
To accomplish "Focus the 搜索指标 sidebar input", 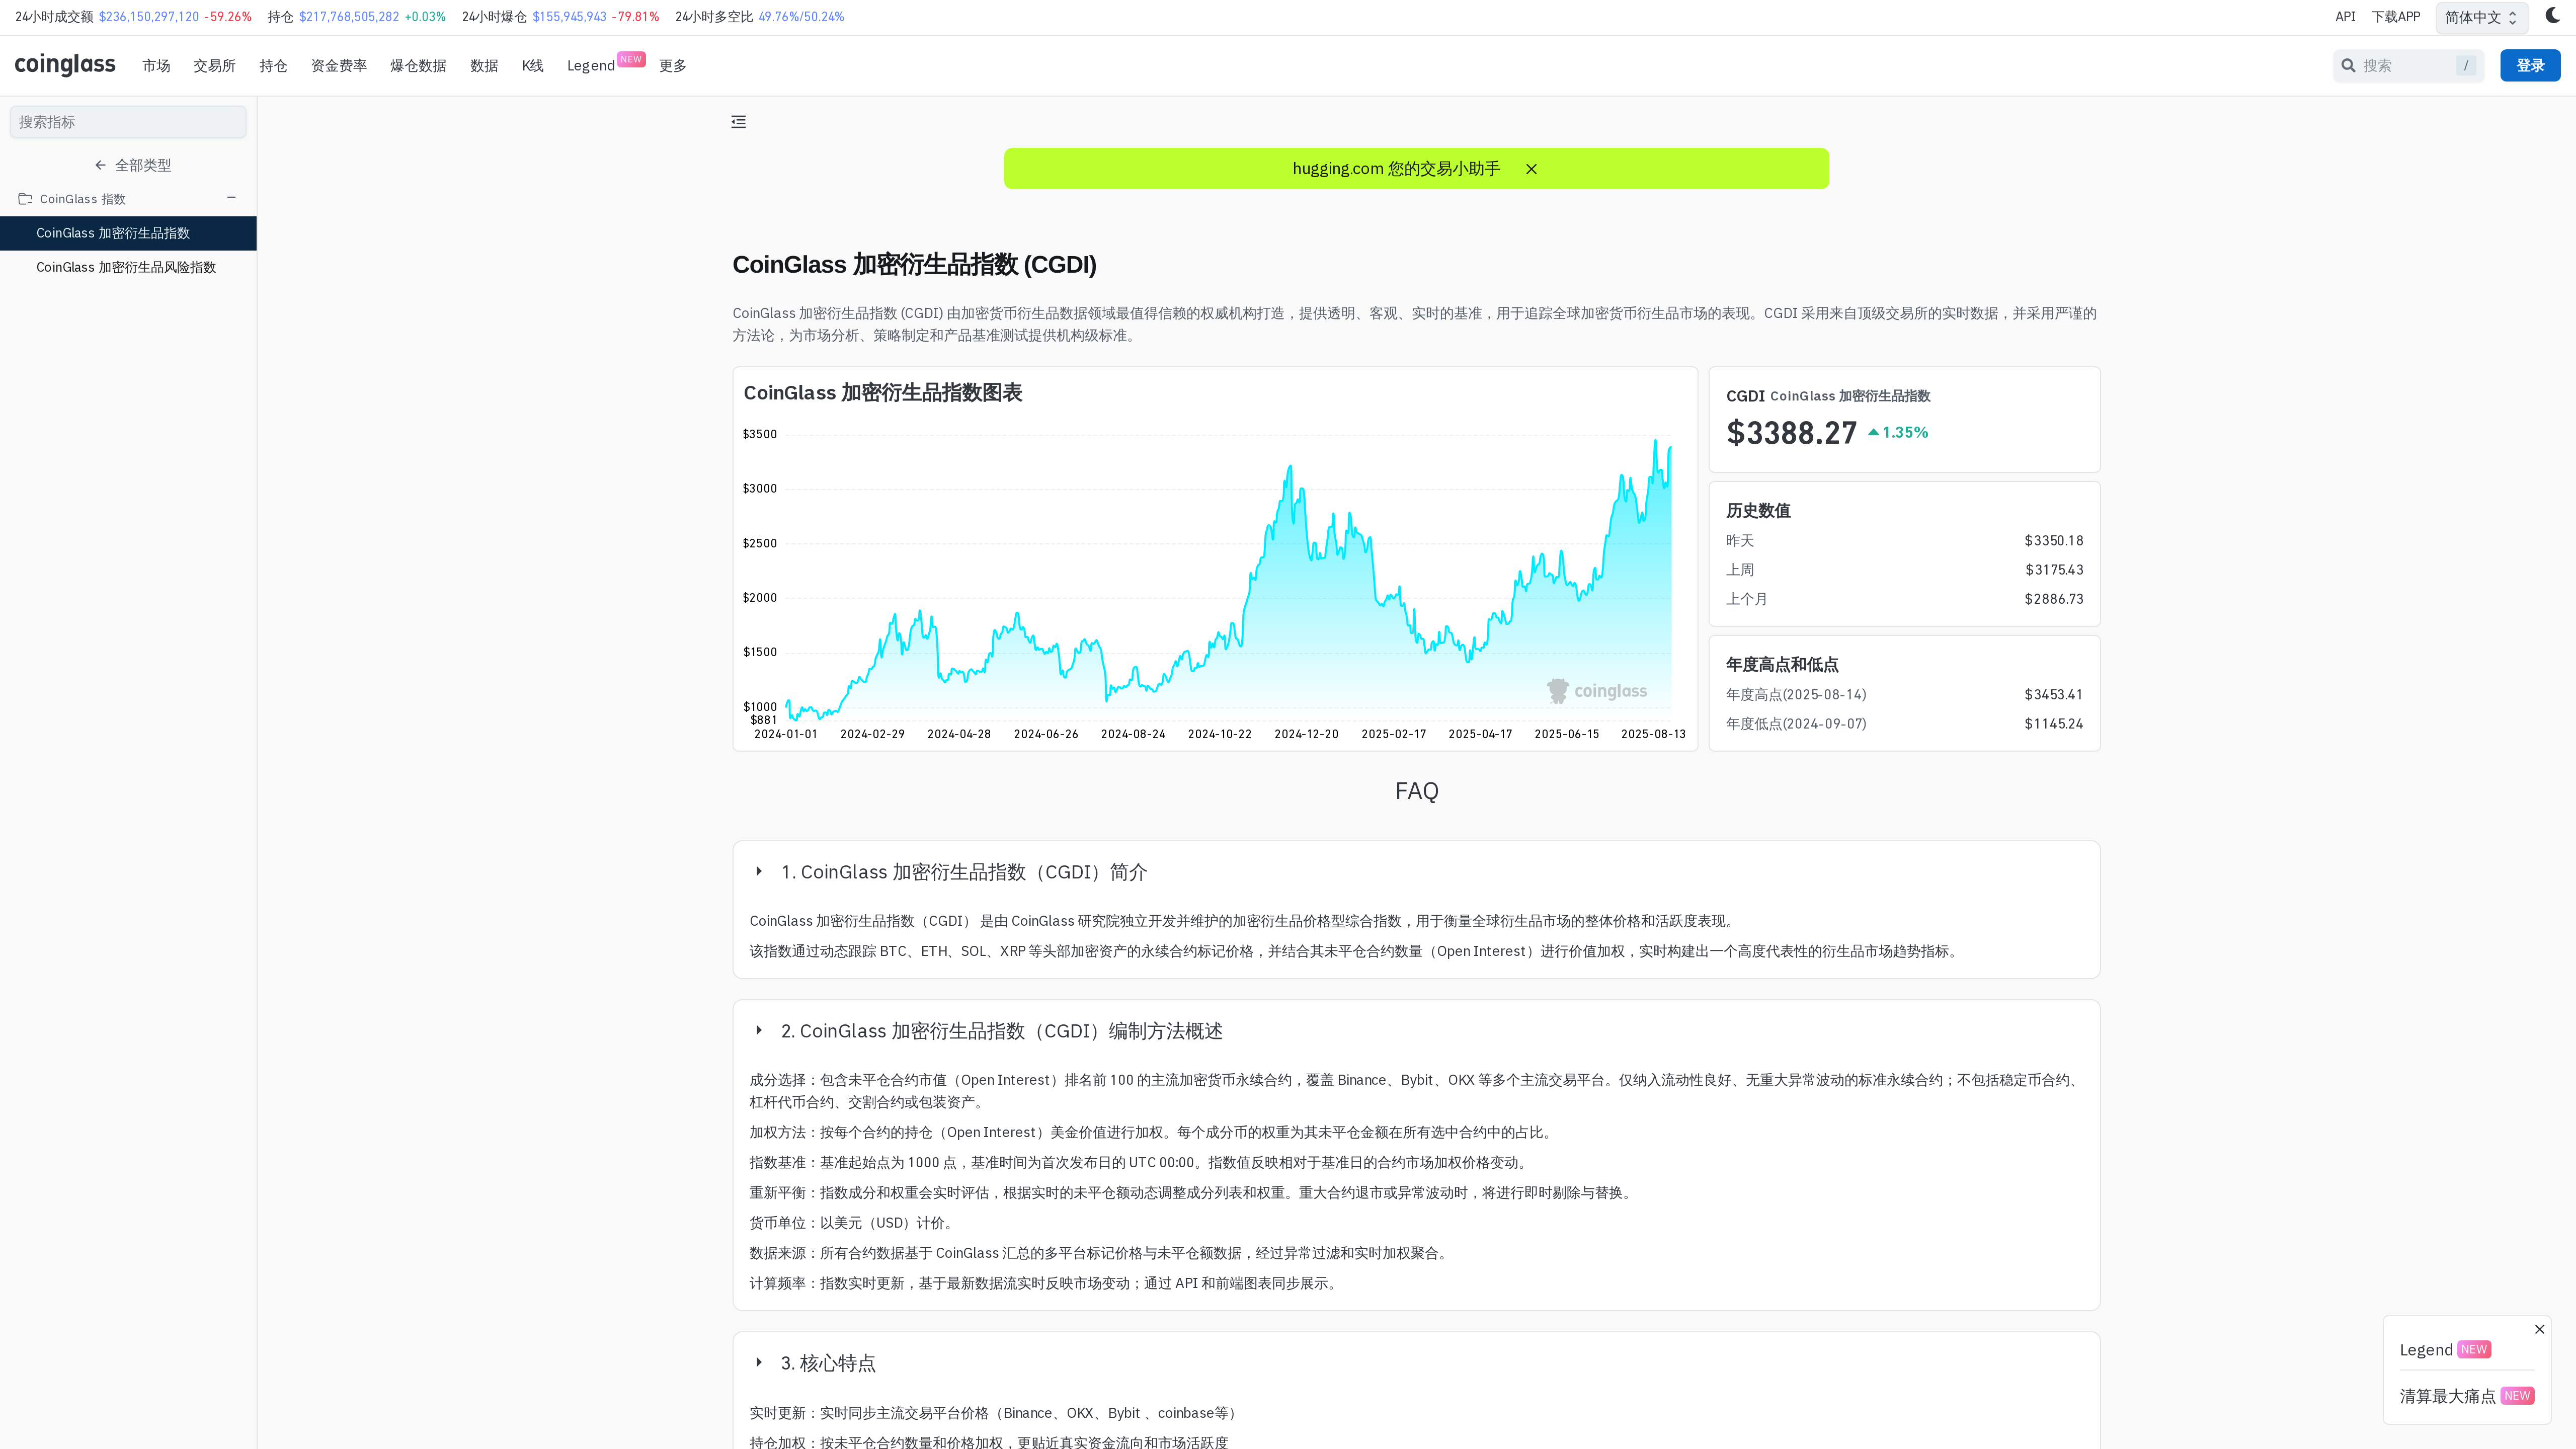I will coord(128,122).
